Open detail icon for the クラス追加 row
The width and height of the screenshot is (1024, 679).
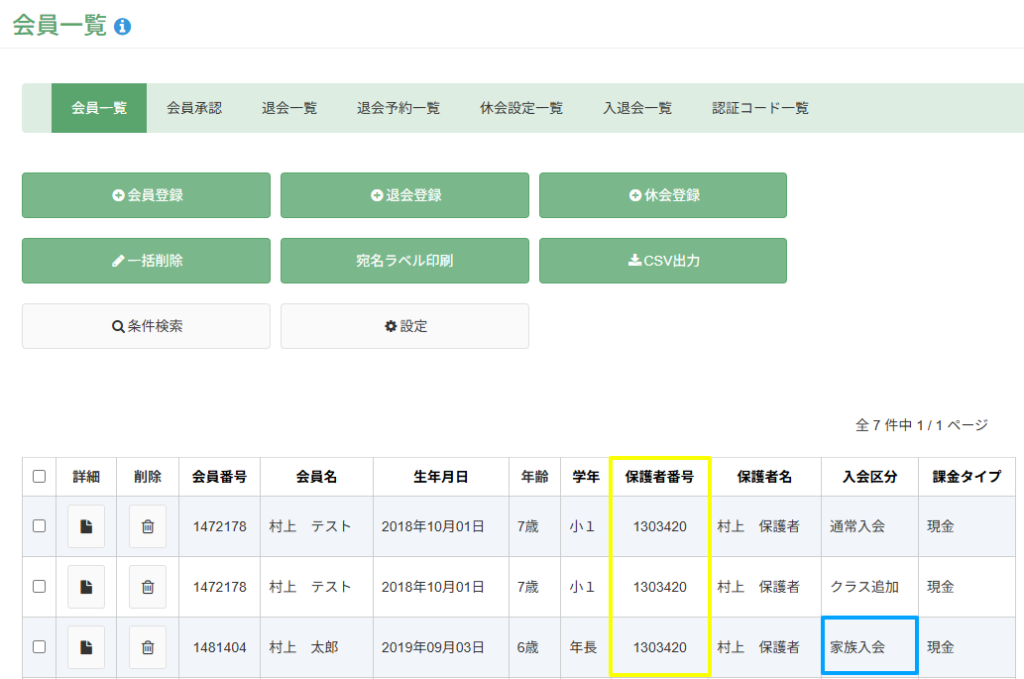(x=86, y=587)
